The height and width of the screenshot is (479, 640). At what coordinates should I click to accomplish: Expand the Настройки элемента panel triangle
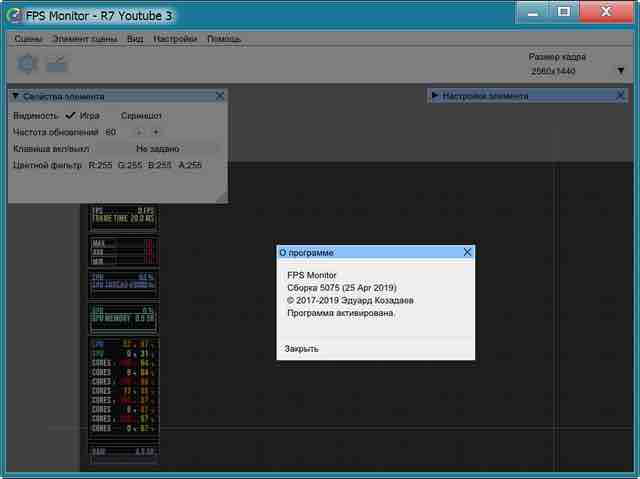(x=435, y=96)
